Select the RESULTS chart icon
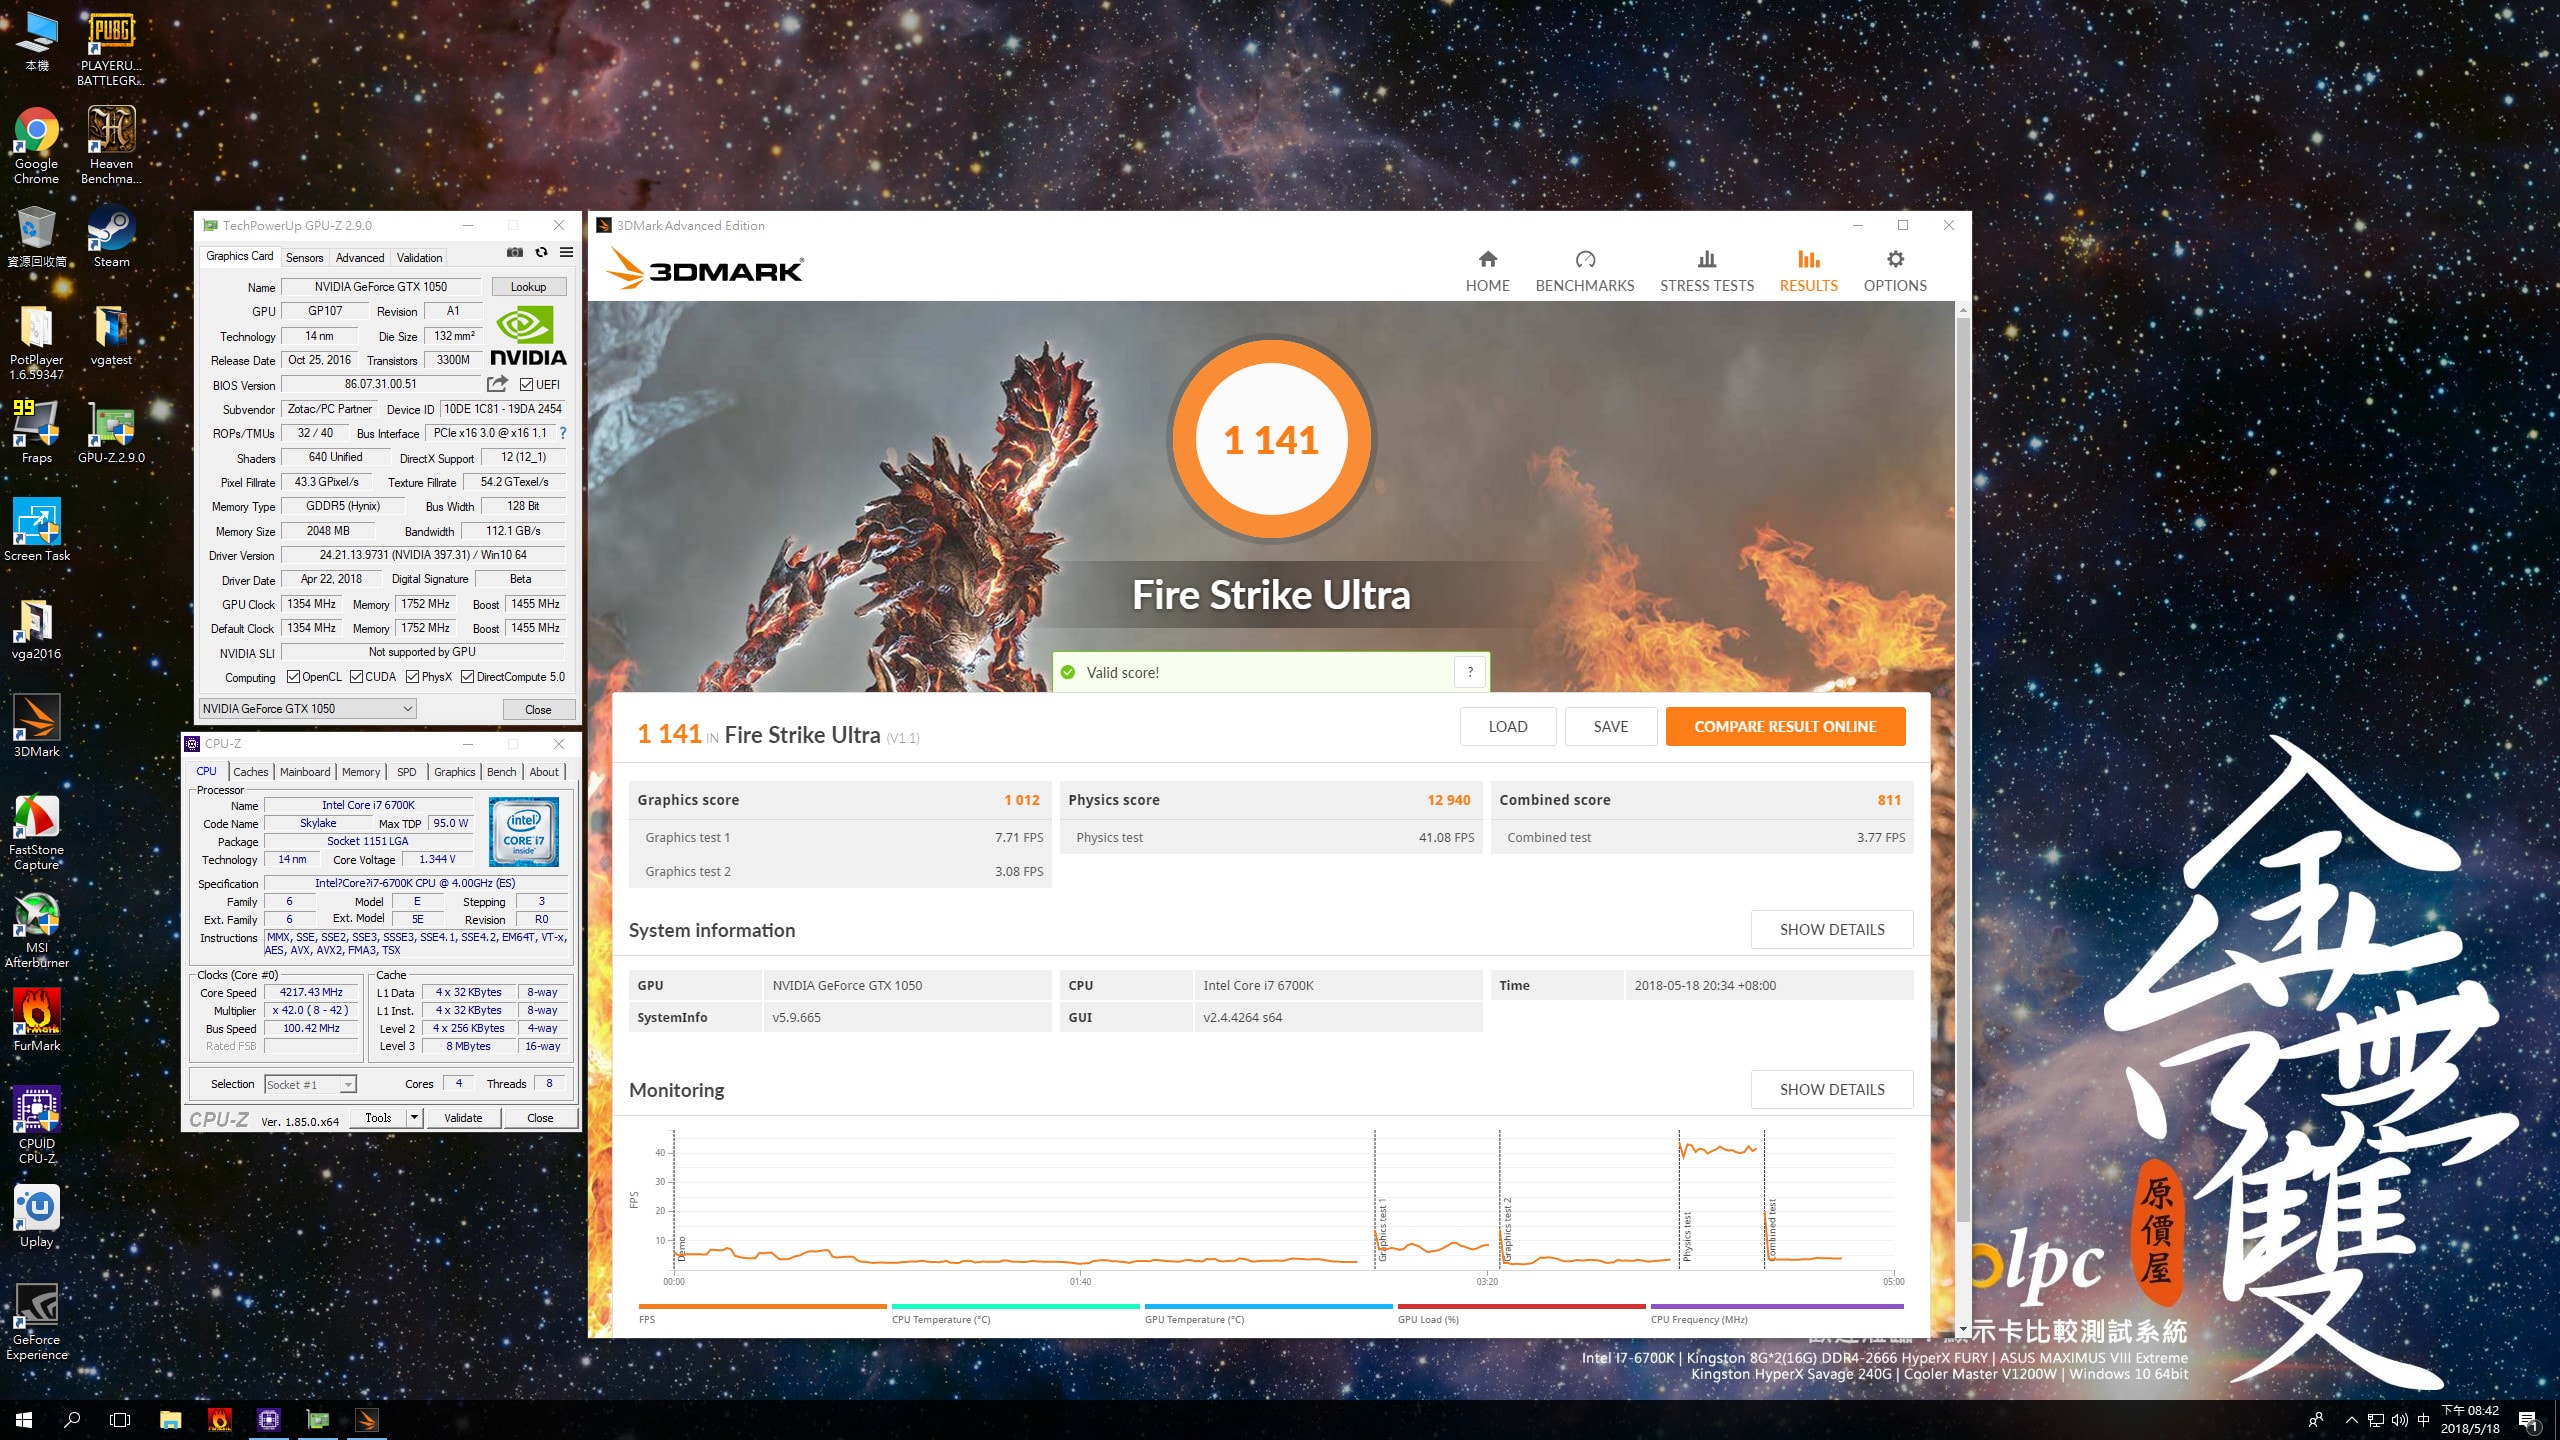2560x1440 pixels. pos(1808,259)
